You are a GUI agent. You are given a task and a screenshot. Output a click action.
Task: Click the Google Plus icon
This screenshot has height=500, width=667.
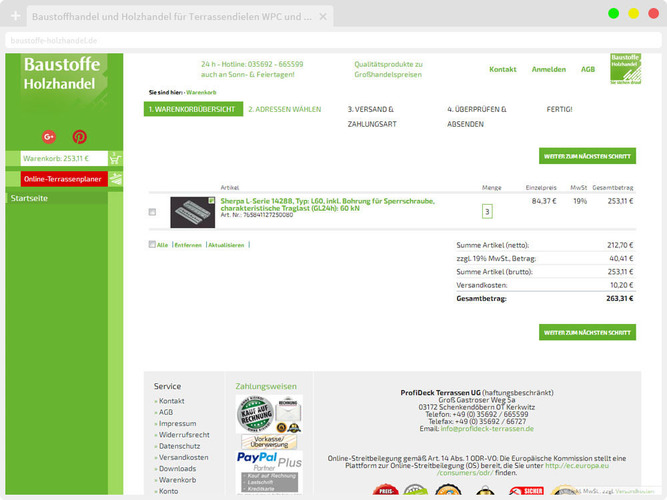(49, 136)
